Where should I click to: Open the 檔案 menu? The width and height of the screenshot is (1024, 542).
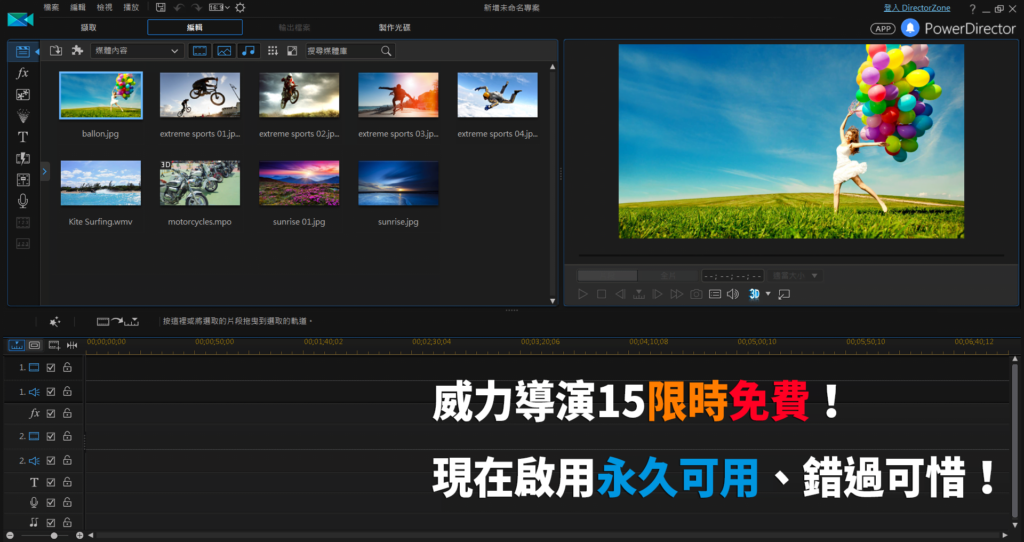pyautogui.click(x=51, y=8)
